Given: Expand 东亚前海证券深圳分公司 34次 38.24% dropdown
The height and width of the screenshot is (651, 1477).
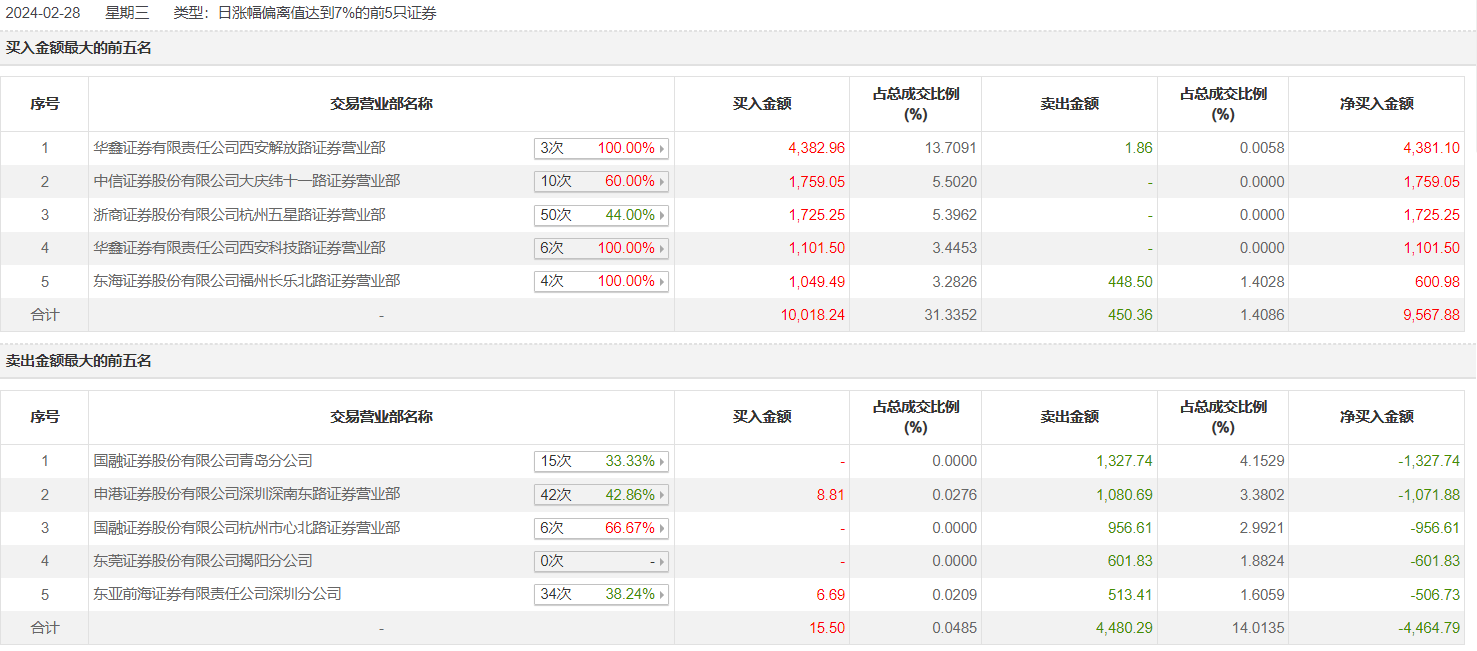Looking at the screenshot, I should [x=601, y=594].
